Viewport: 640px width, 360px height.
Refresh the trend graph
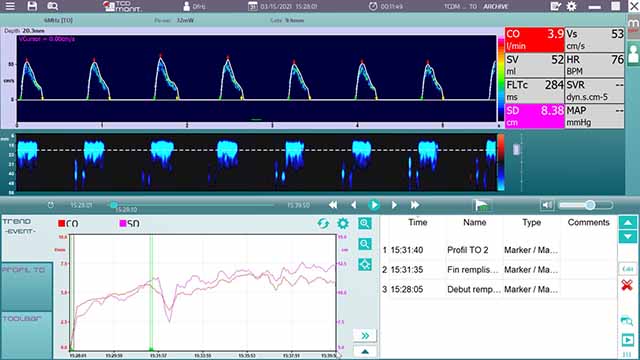point(323,223)
